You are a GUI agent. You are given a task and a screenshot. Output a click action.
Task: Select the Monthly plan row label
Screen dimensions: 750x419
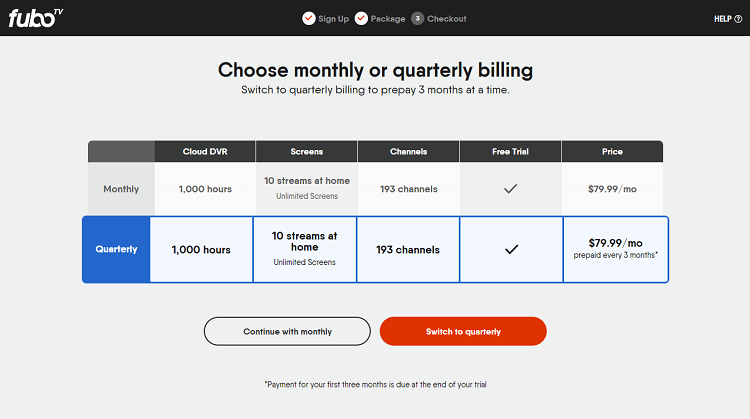[121, 189]
